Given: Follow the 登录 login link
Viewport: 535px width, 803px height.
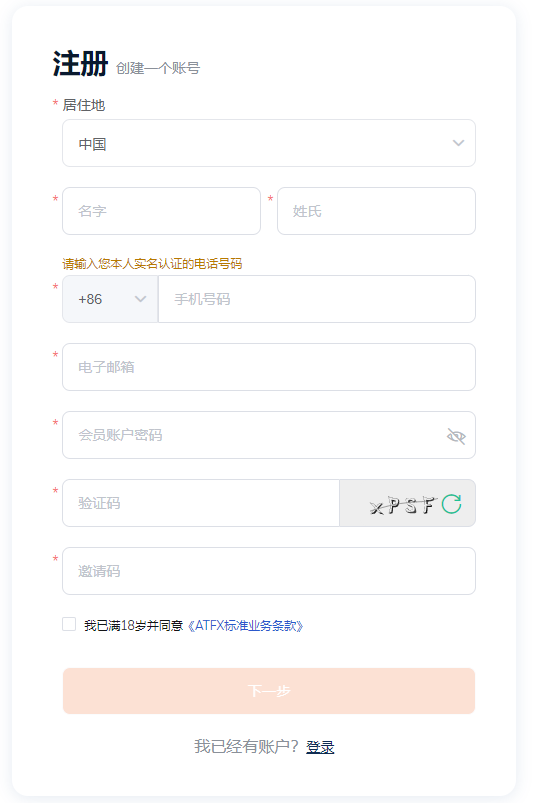Looking at the screenshot, I should tap(320, 747).
